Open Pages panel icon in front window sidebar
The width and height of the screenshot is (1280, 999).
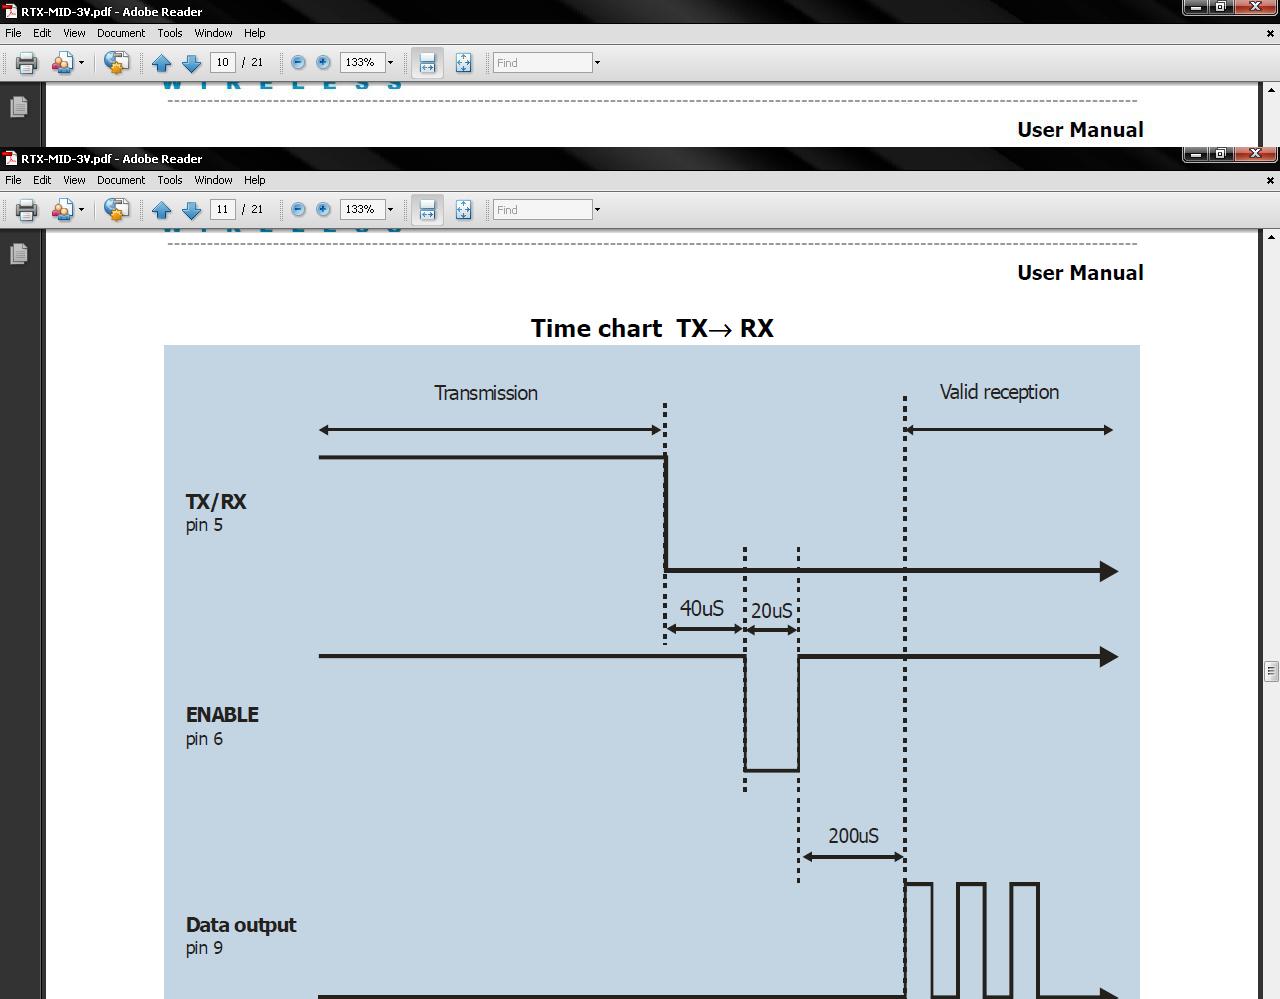coord(18,254)
